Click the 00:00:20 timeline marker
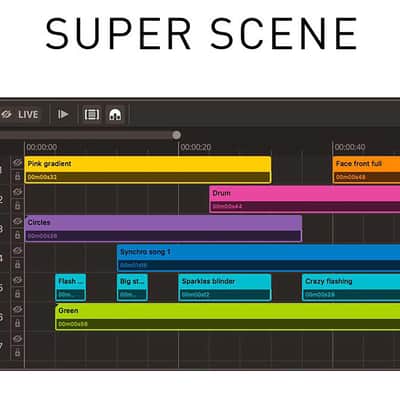The image size is (400, 400). [196, 147]
